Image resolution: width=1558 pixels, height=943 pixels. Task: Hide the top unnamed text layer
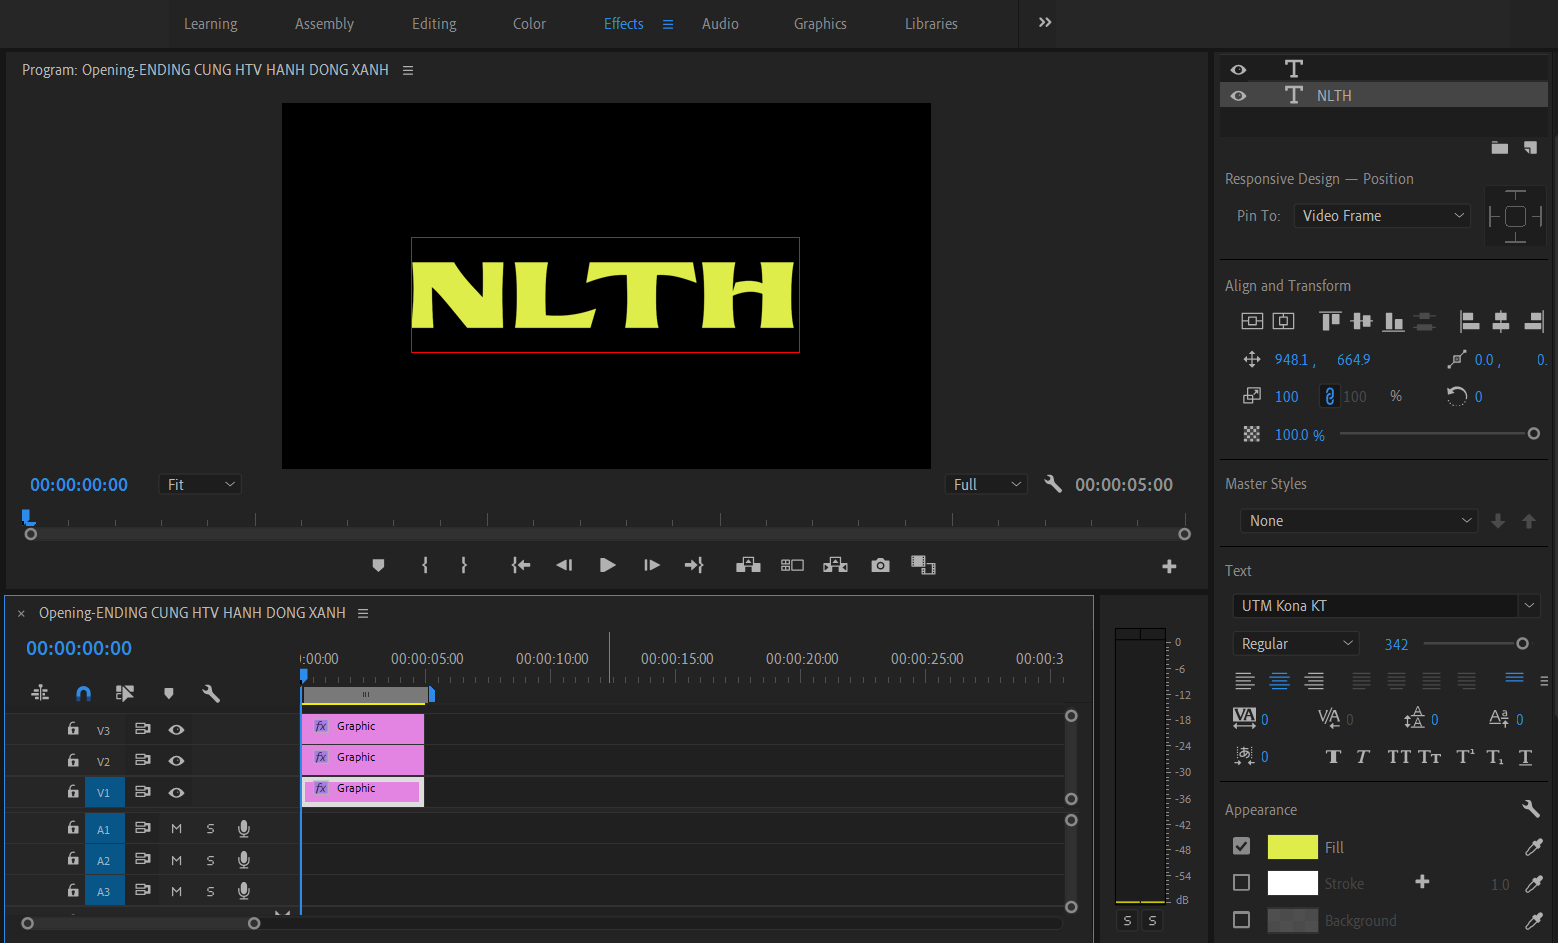click(x=1238, y=70)
